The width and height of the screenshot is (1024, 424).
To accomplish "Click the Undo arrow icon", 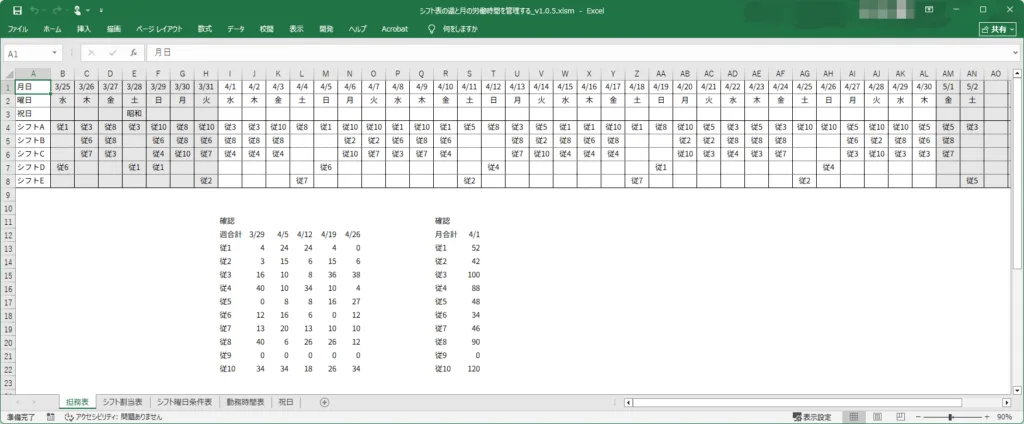I will (x=33, y=9).
